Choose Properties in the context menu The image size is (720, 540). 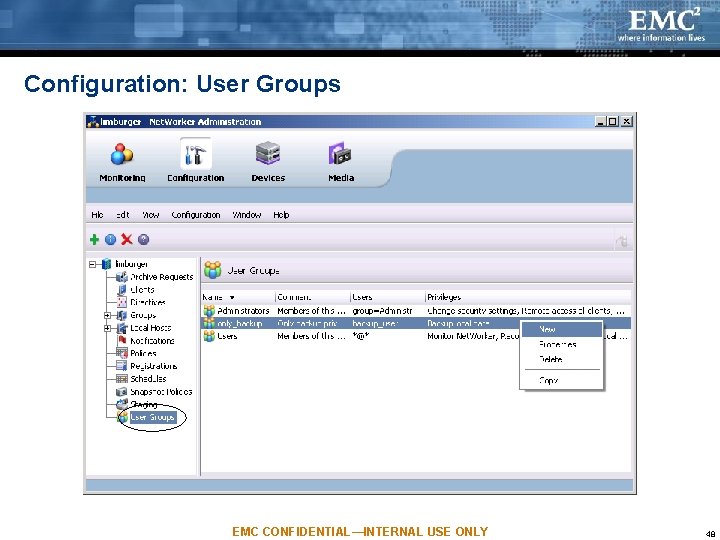pos(561,344)
